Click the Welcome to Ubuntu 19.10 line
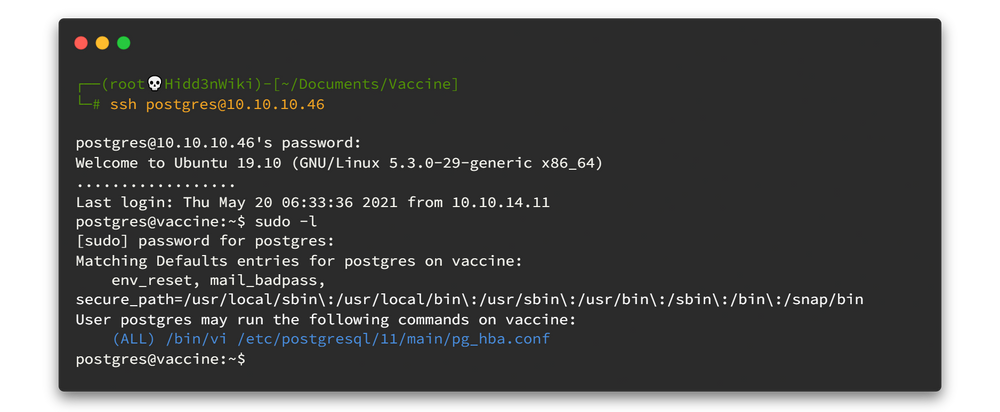The height and width of the screenshot is (412, 1000). click(x=339, y=162)
